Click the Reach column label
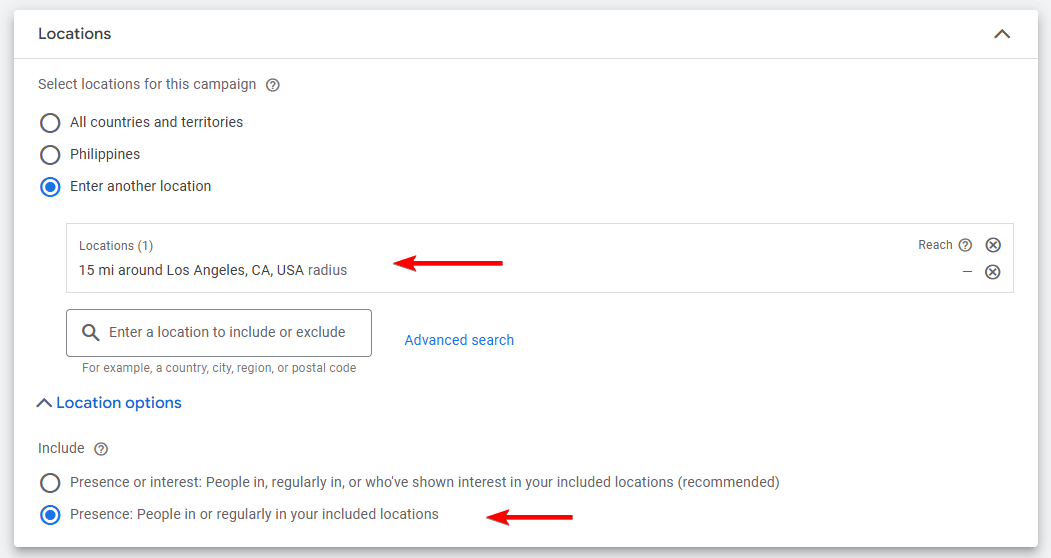 coord(935,245)
